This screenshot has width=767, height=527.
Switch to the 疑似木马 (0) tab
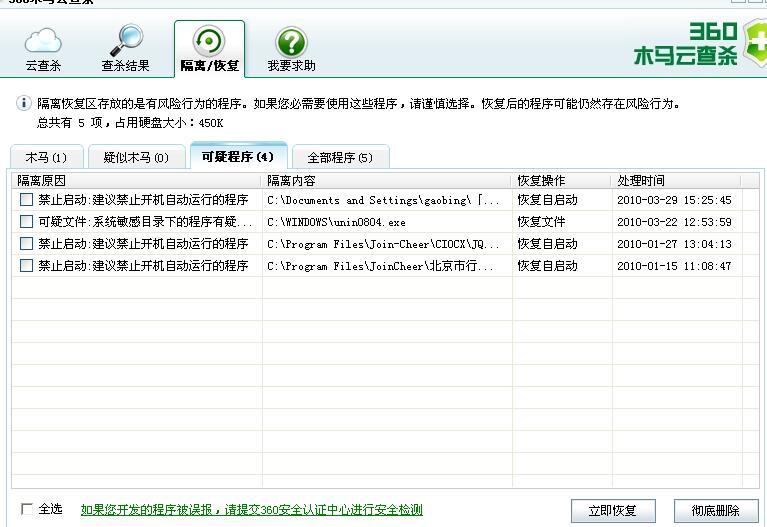point(136,158)
